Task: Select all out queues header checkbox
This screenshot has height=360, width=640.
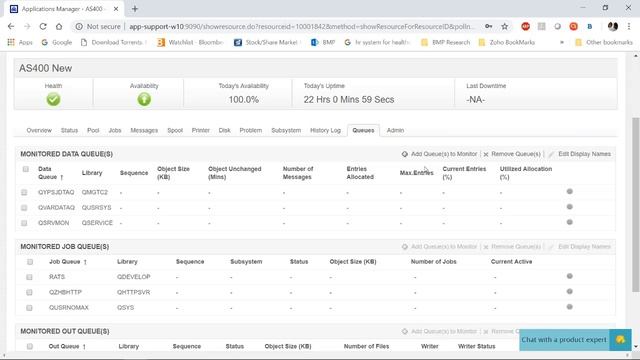Action: point(30,347)
